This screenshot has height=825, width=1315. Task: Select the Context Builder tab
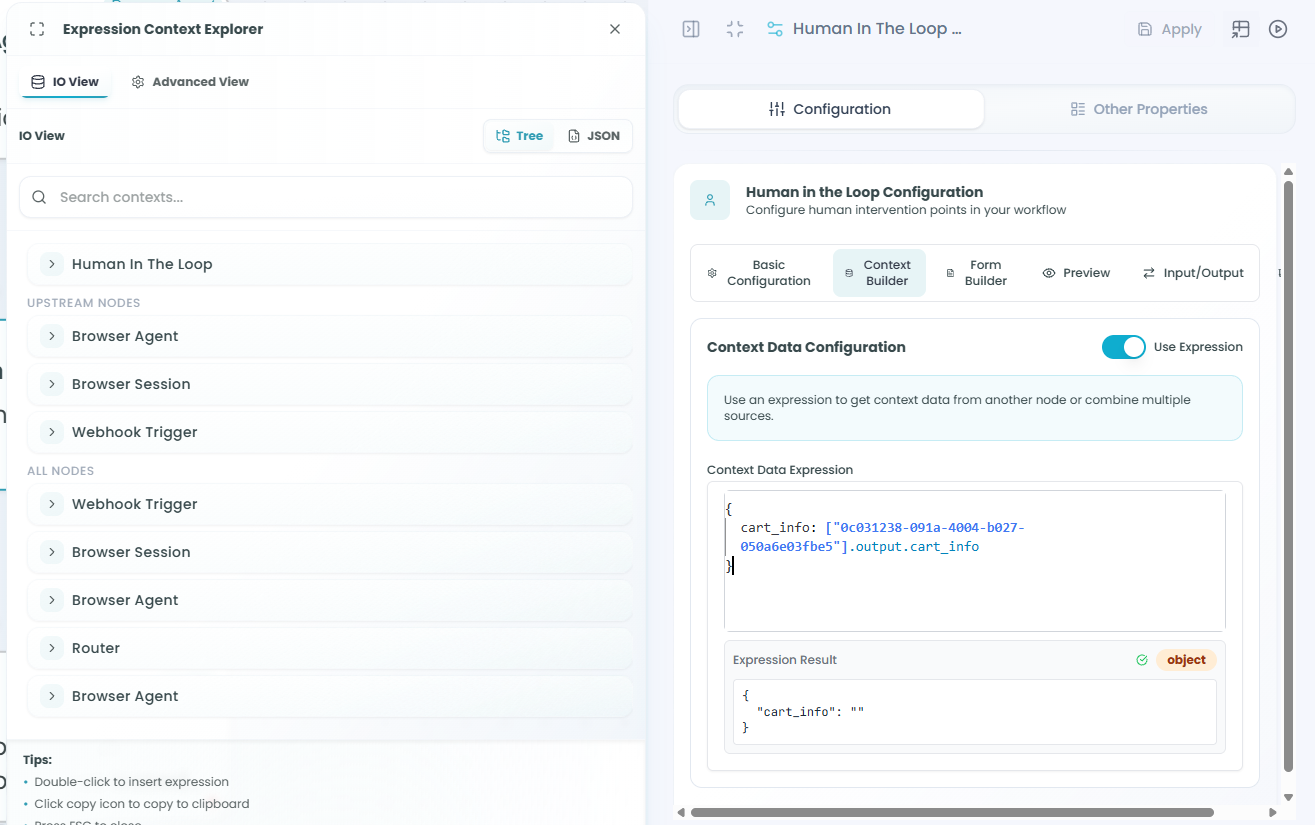[879, 273]
